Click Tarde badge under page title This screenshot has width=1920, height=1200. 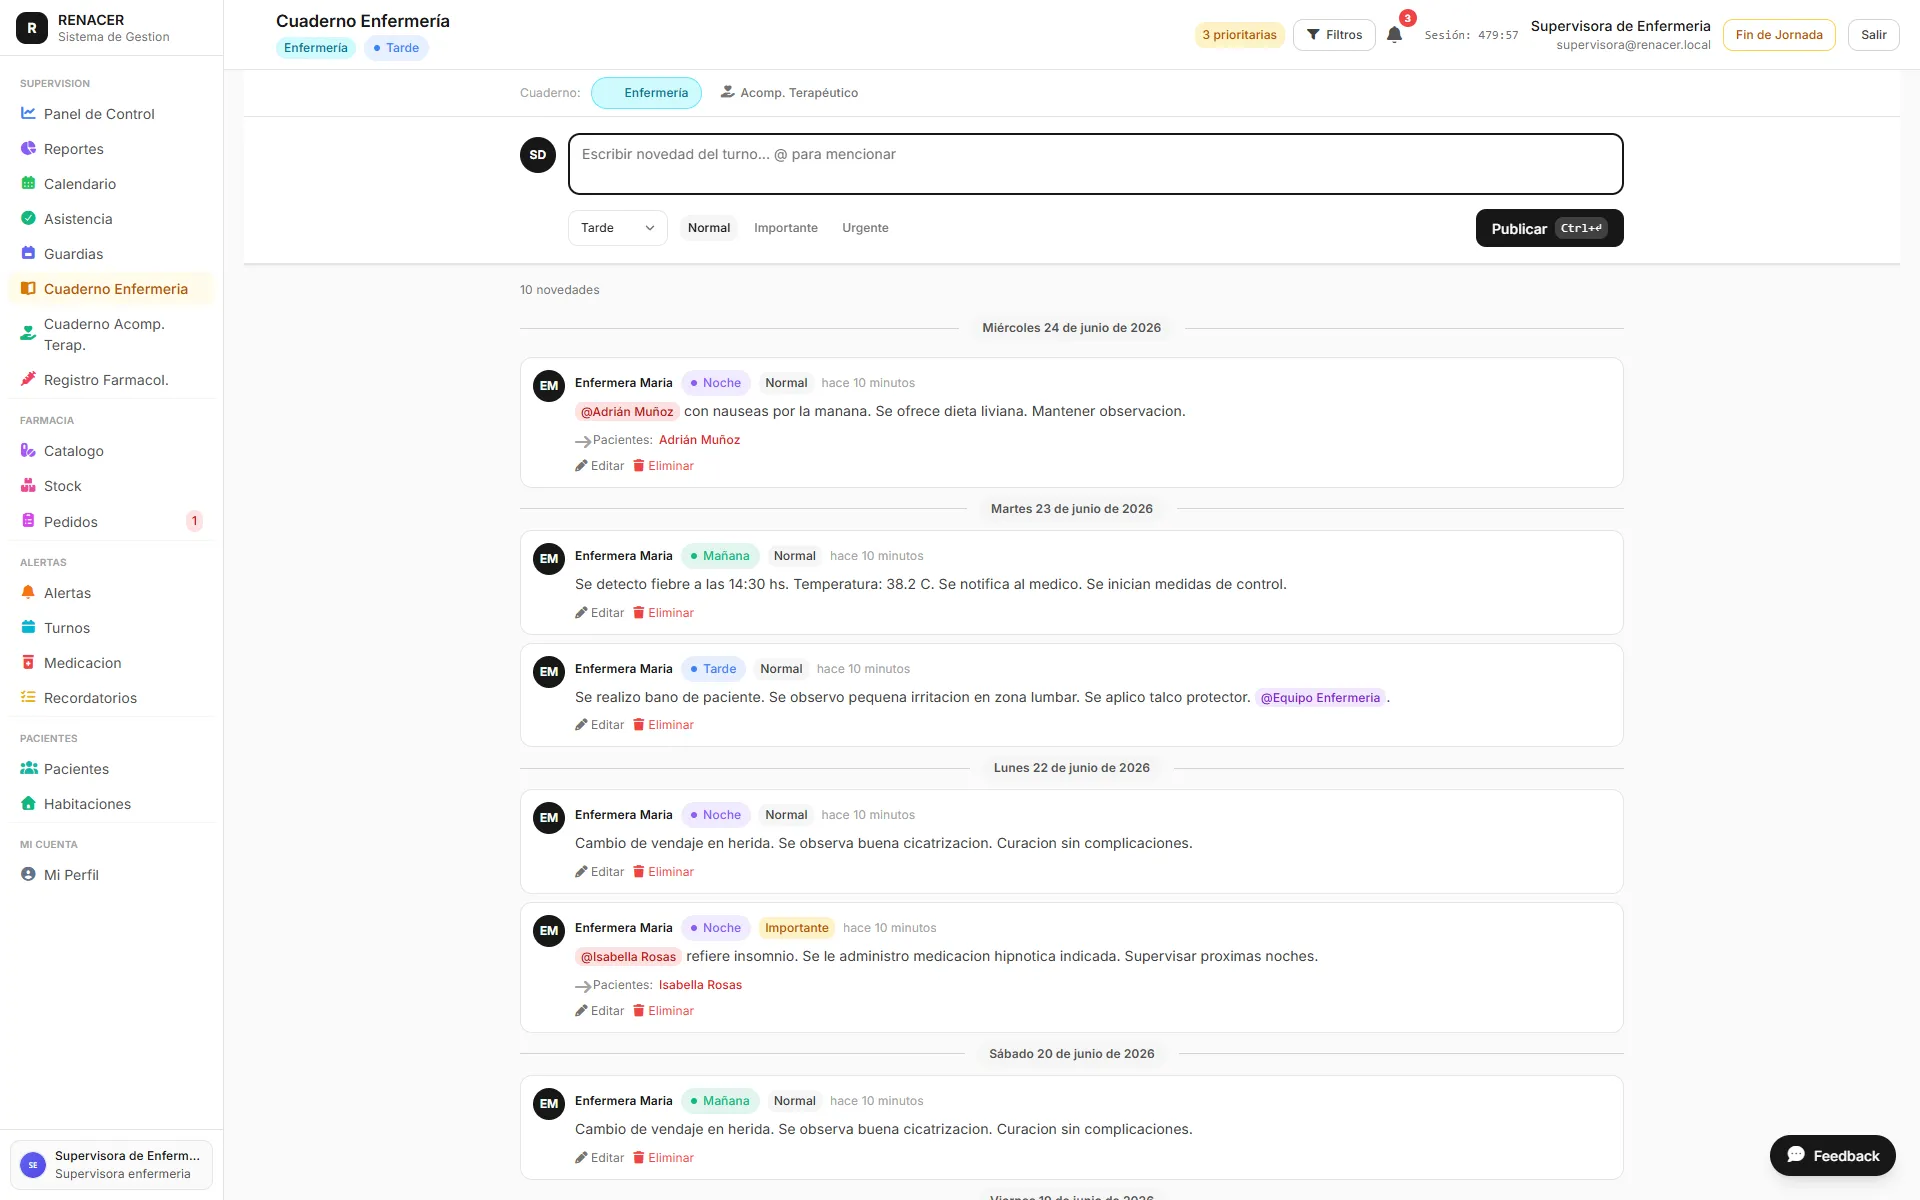tap(396, 48)
